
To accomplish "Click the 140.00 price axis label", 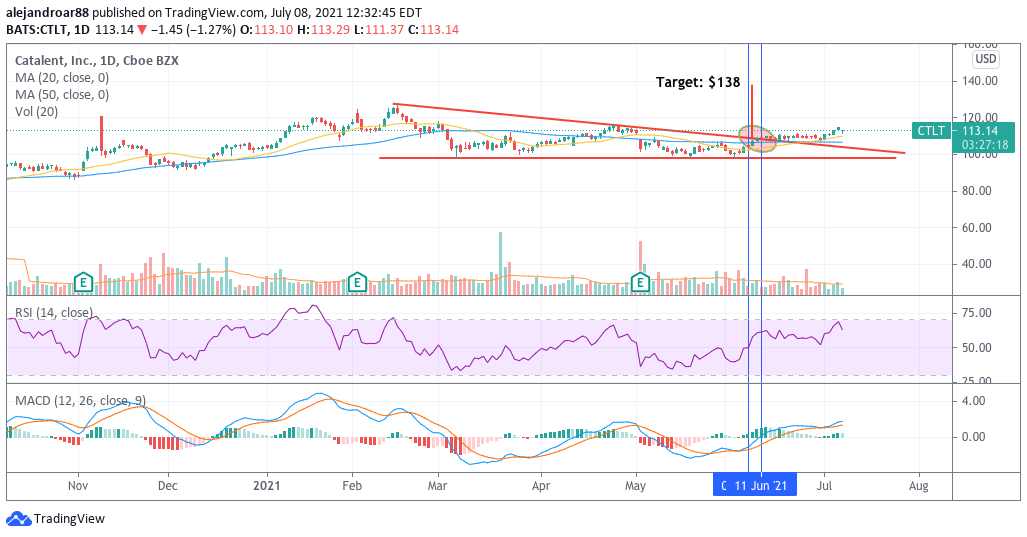I will point(980,81).
